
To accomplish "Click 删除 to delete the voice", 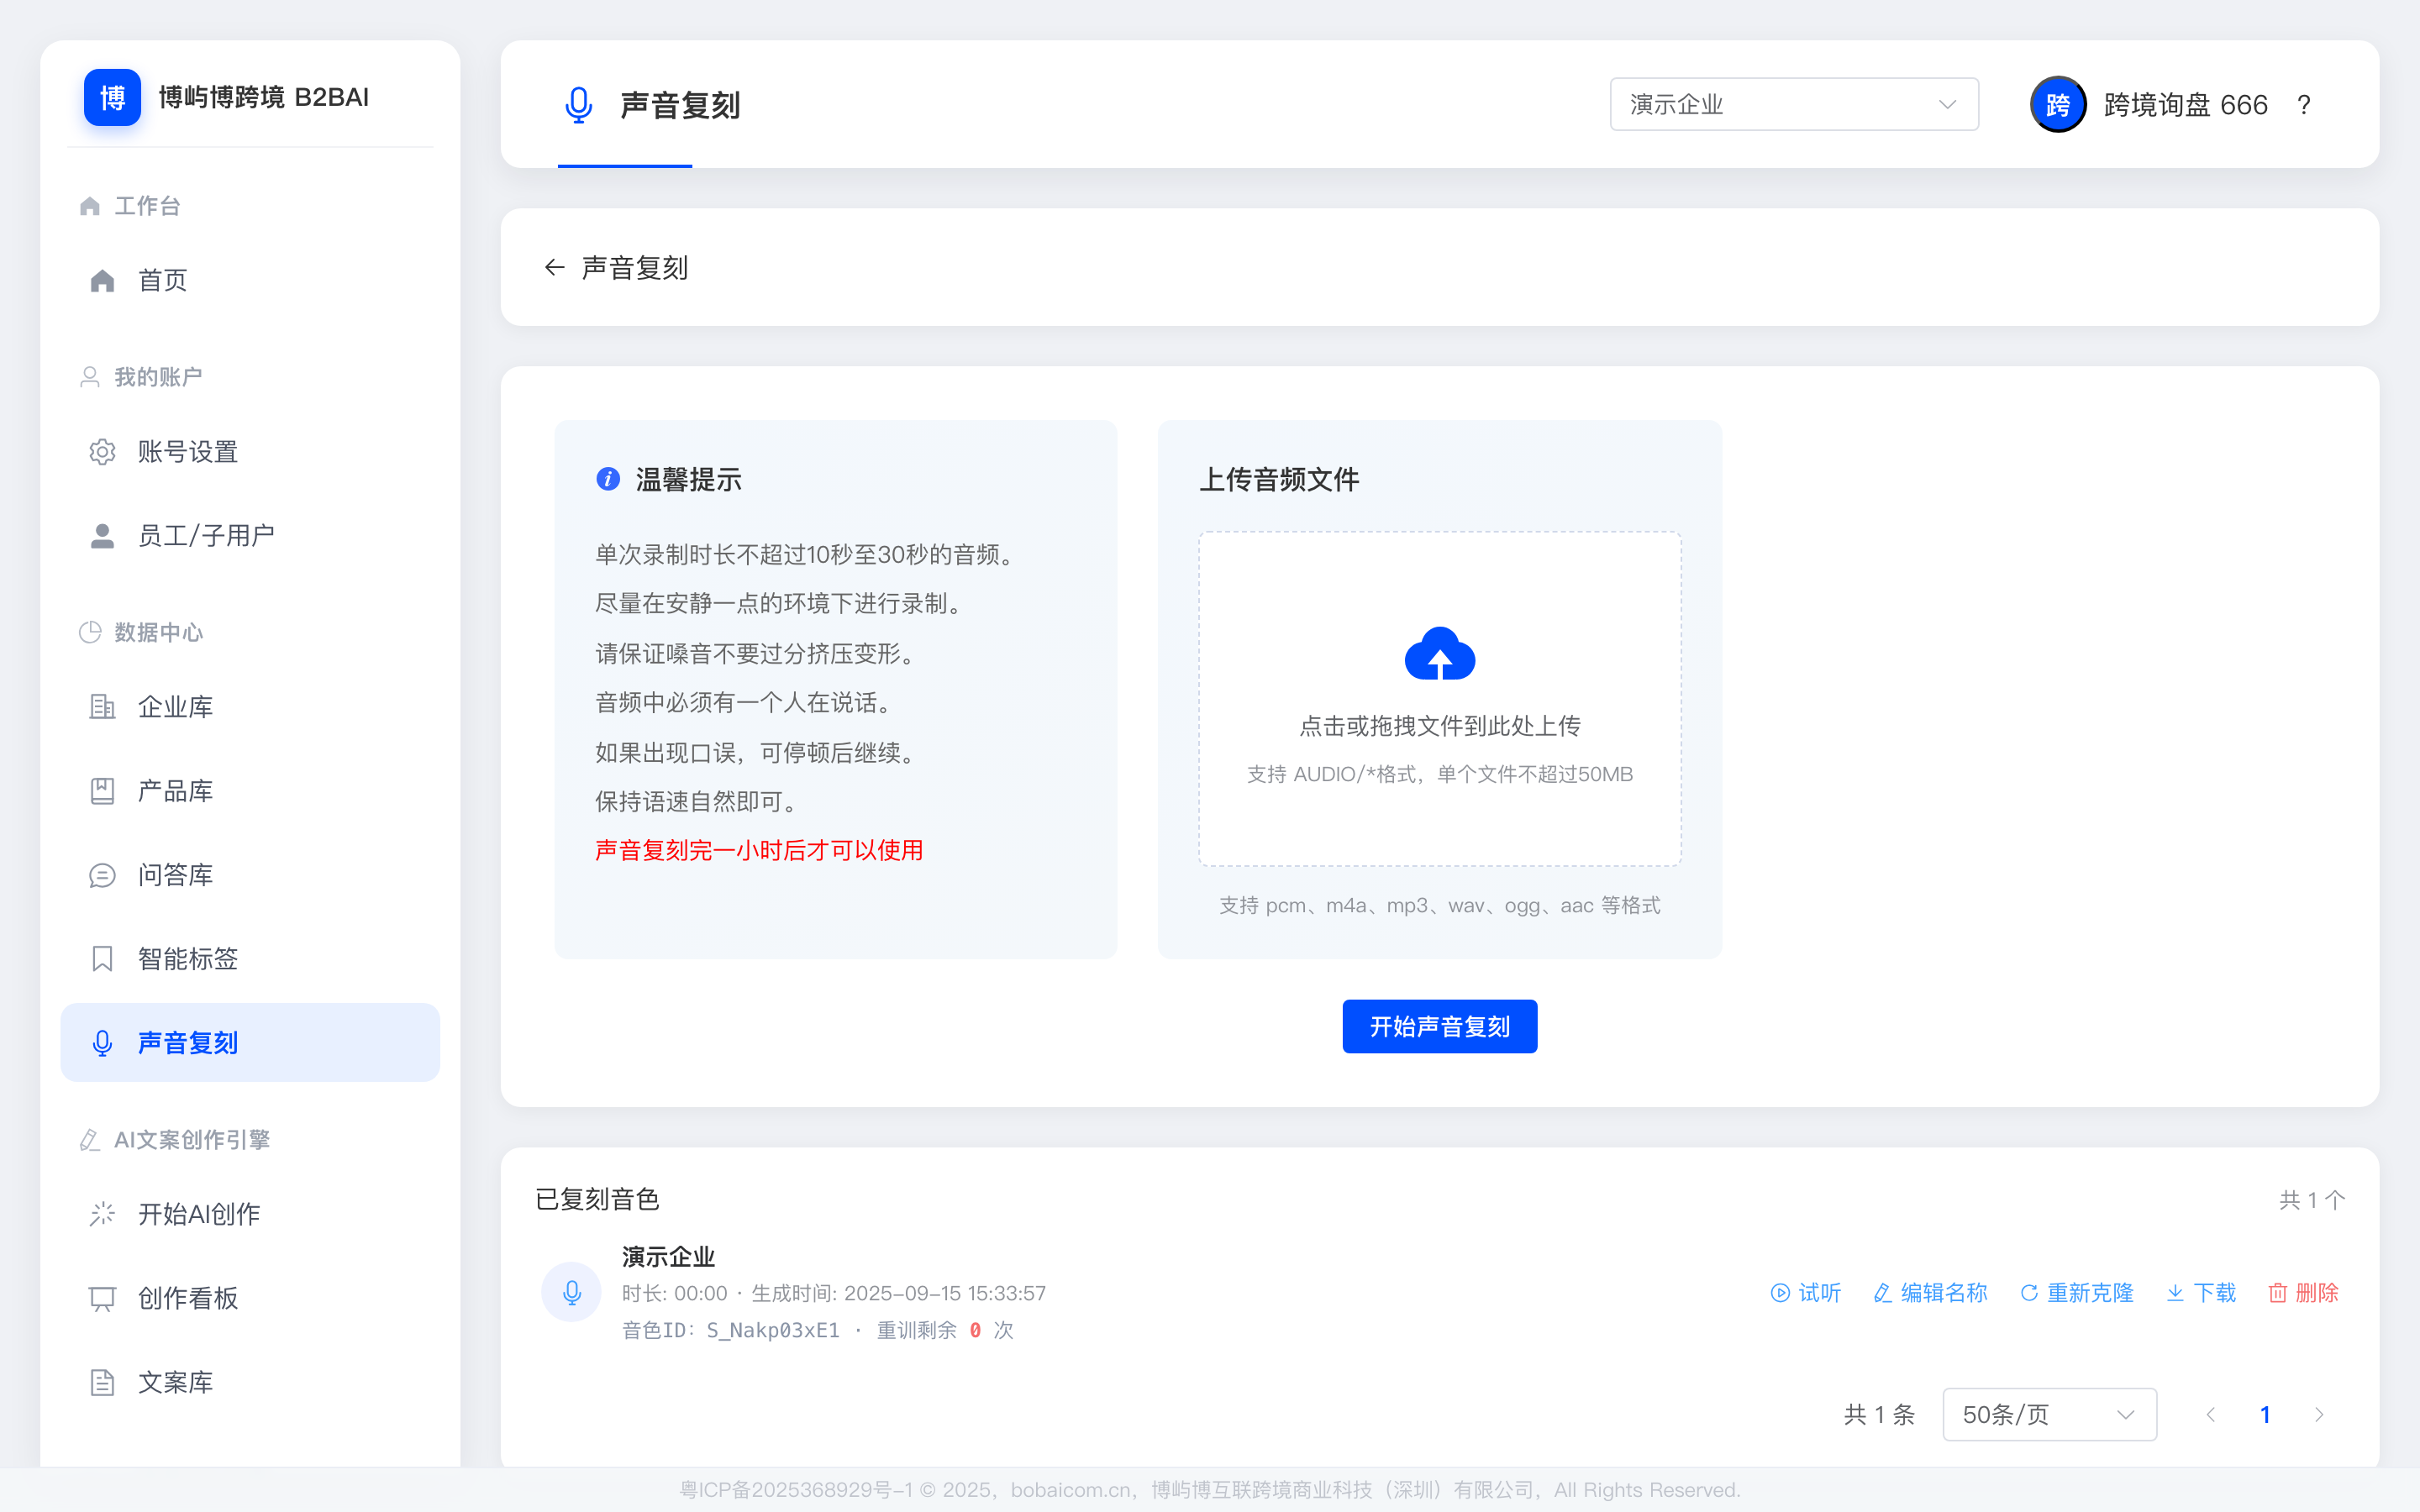I will click(x=2304, y=1293).
